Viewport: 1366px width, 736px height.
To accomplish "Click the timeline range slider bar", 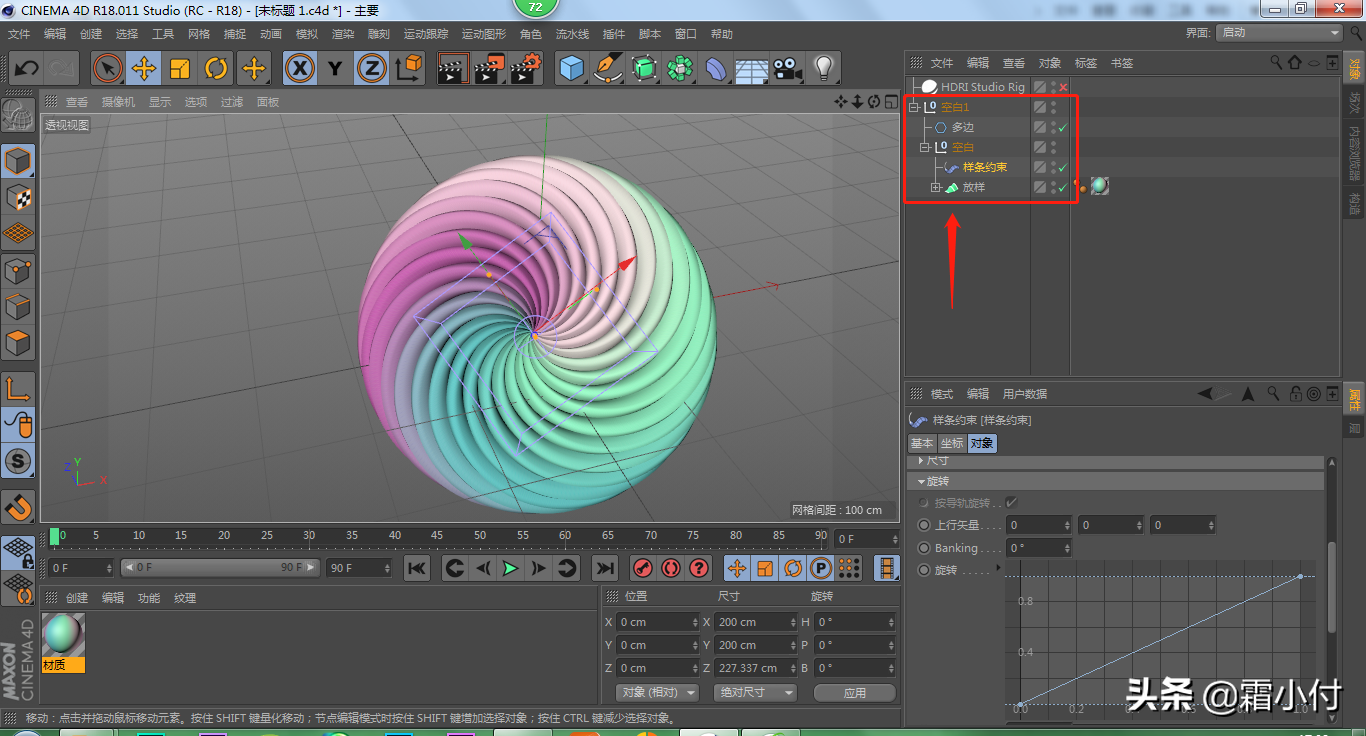I will (x=220, y=567).
